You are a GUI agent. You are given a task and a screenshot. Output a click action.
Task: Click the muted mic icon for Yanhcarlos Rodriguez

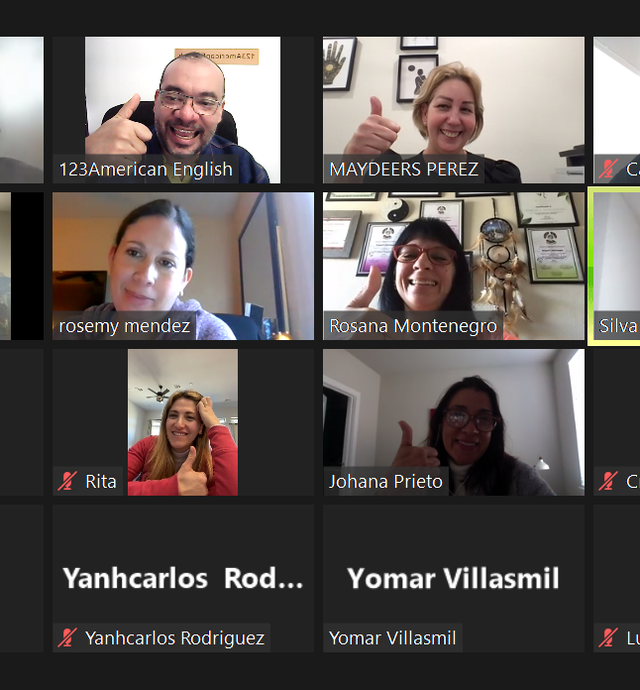67,638
